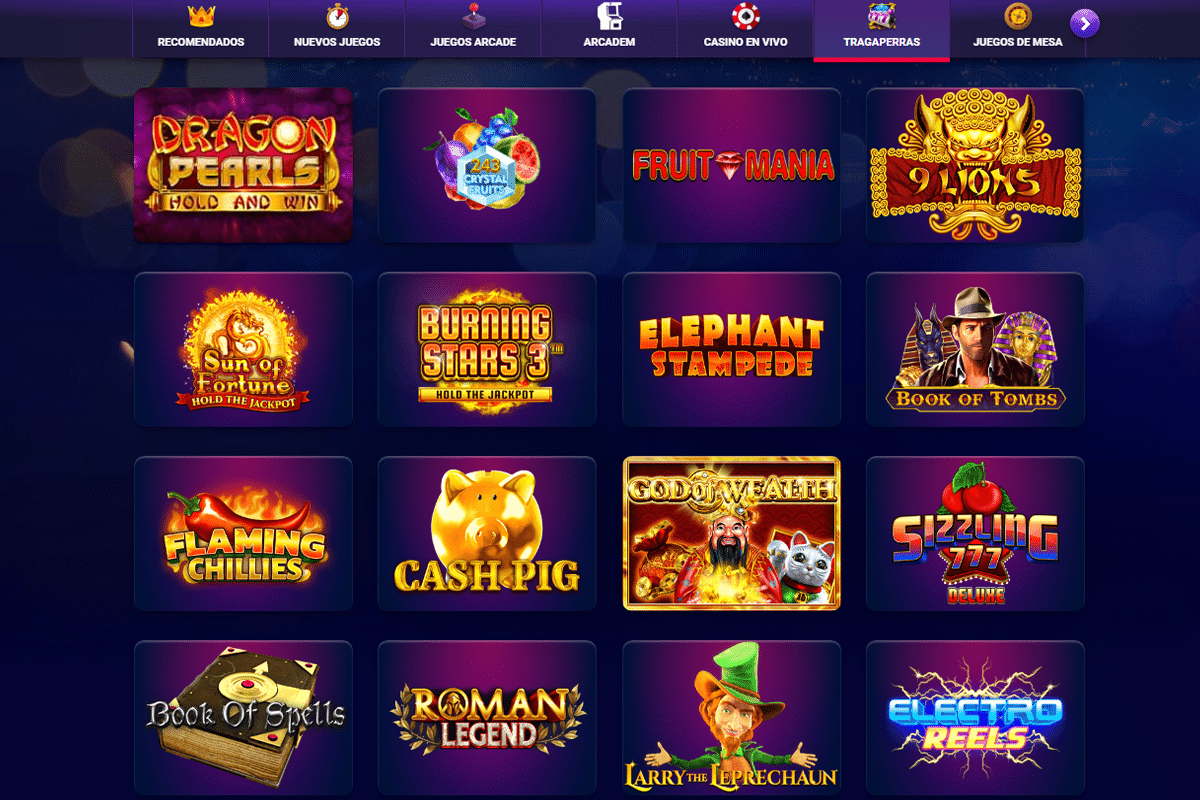
Task: Click the slot machine icon above Tragaperras
Action: (x=881, y=16)
